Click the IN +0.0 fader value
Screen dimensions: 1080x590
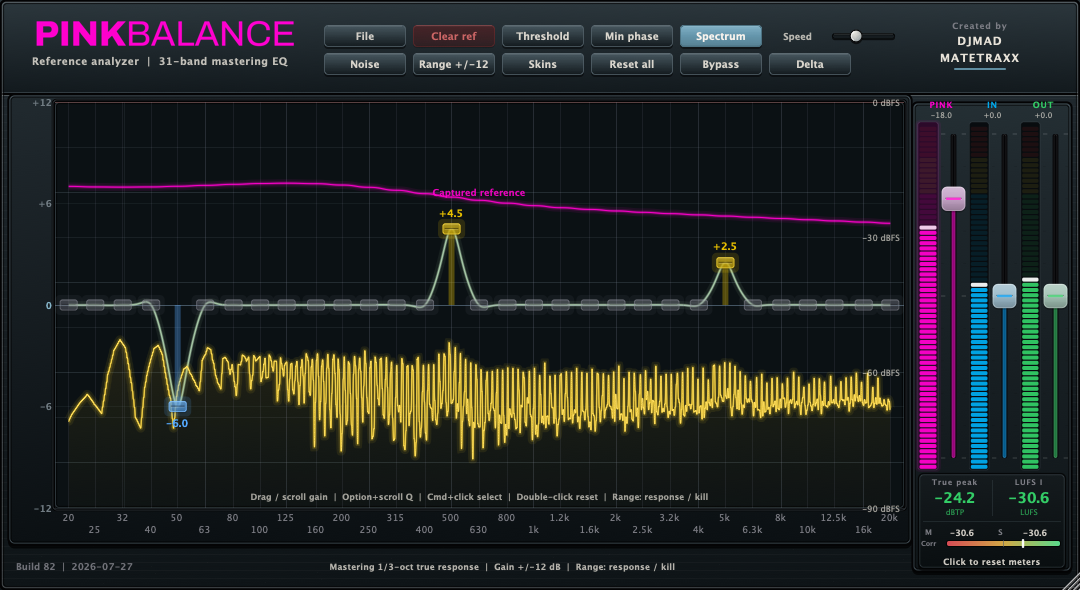(x=992, y=115)
